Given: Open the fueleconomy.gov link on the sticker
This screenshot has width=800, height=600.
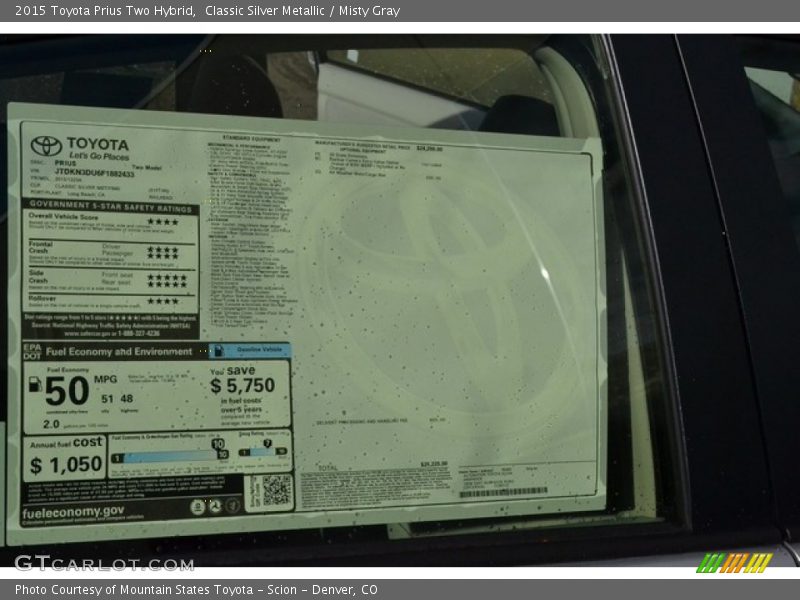Looking at the screenshot, I should pos(73,512).
